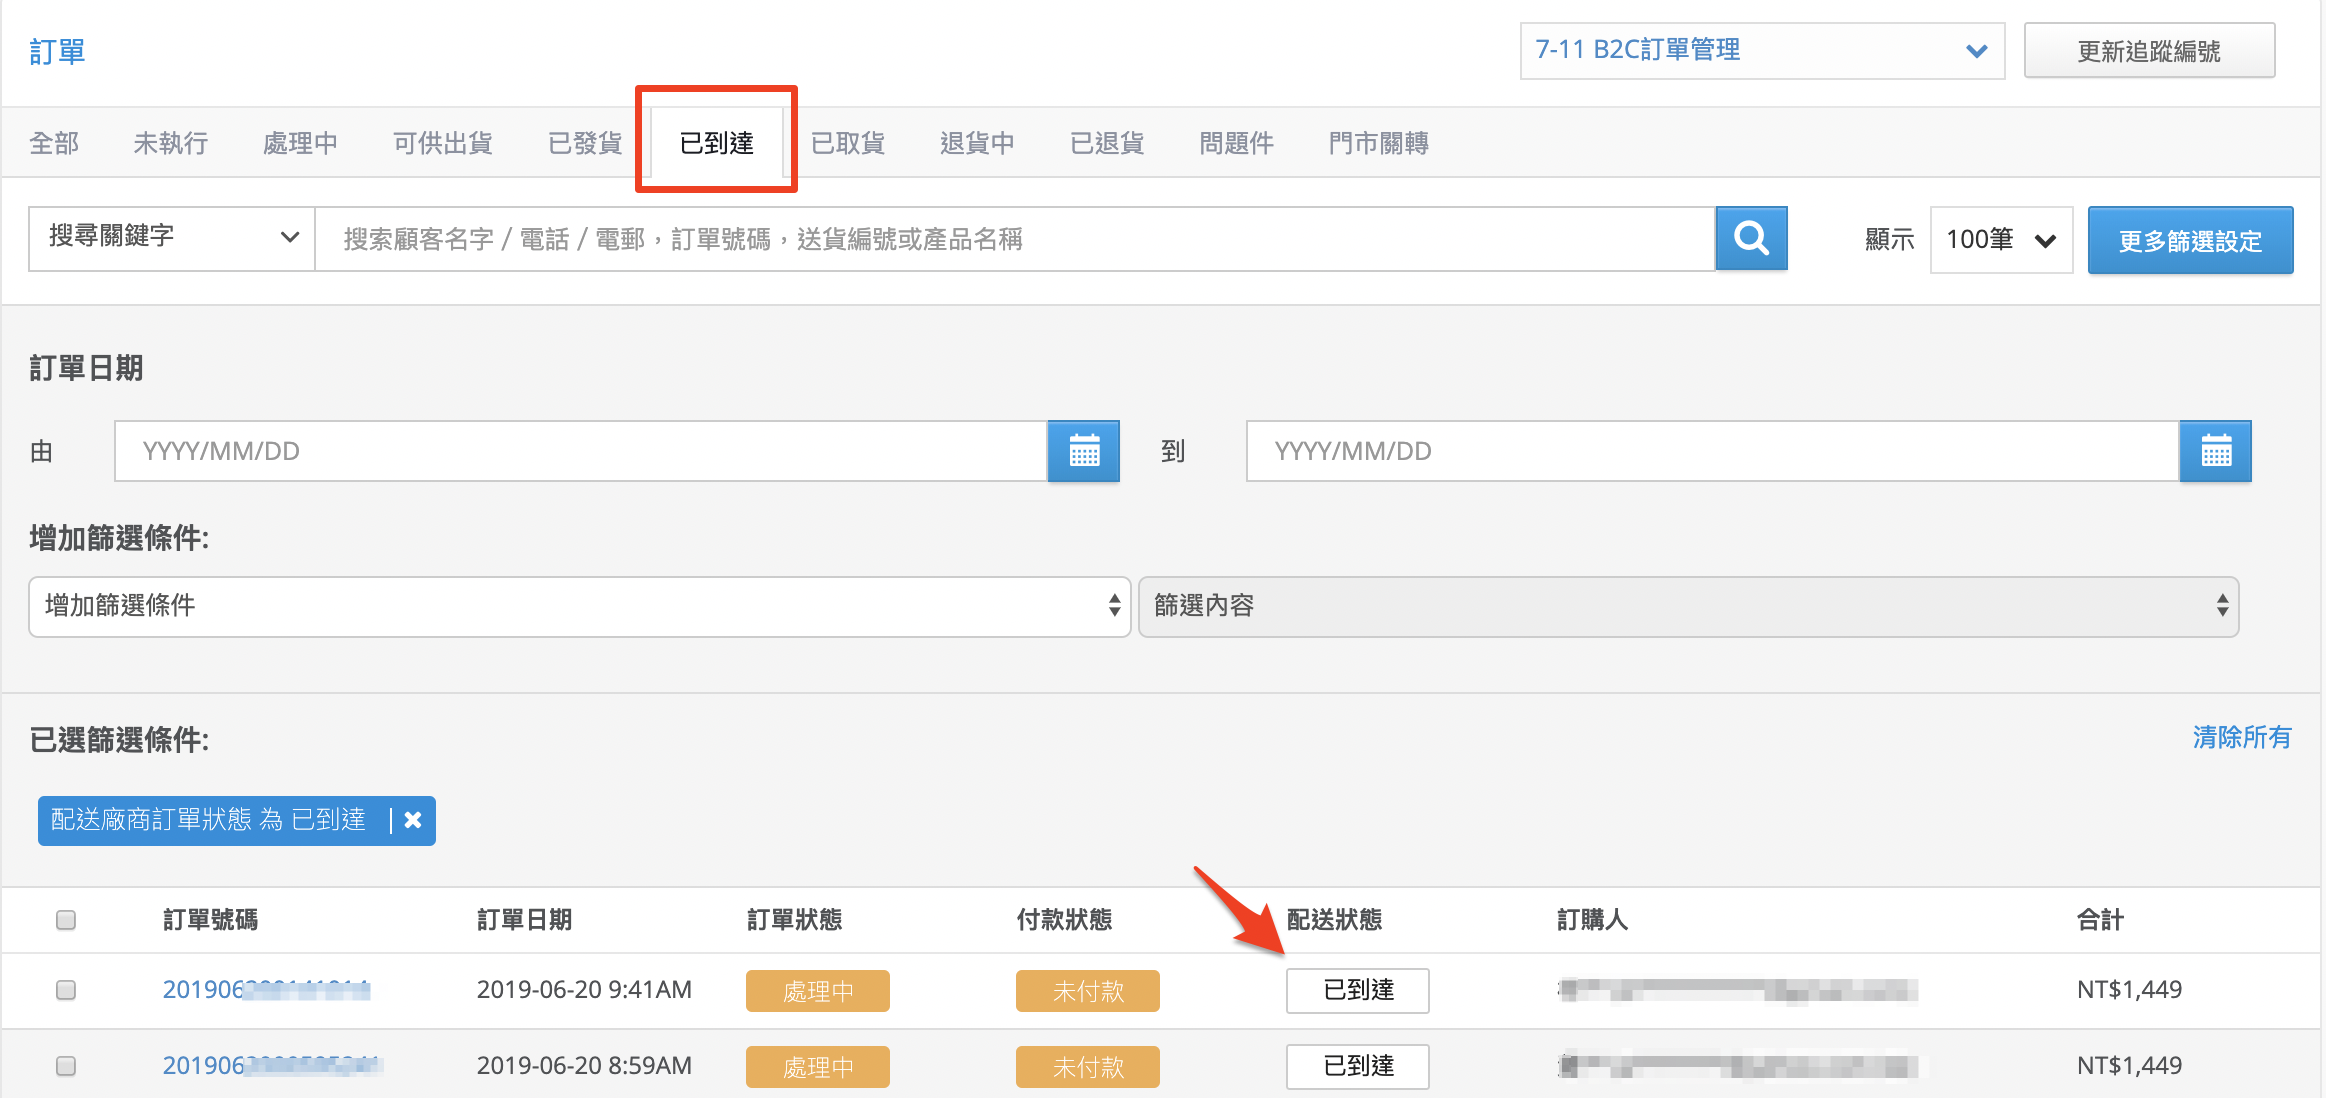
Task: Switch to the 已退貨 tab
Action: tap(1107, 143)
